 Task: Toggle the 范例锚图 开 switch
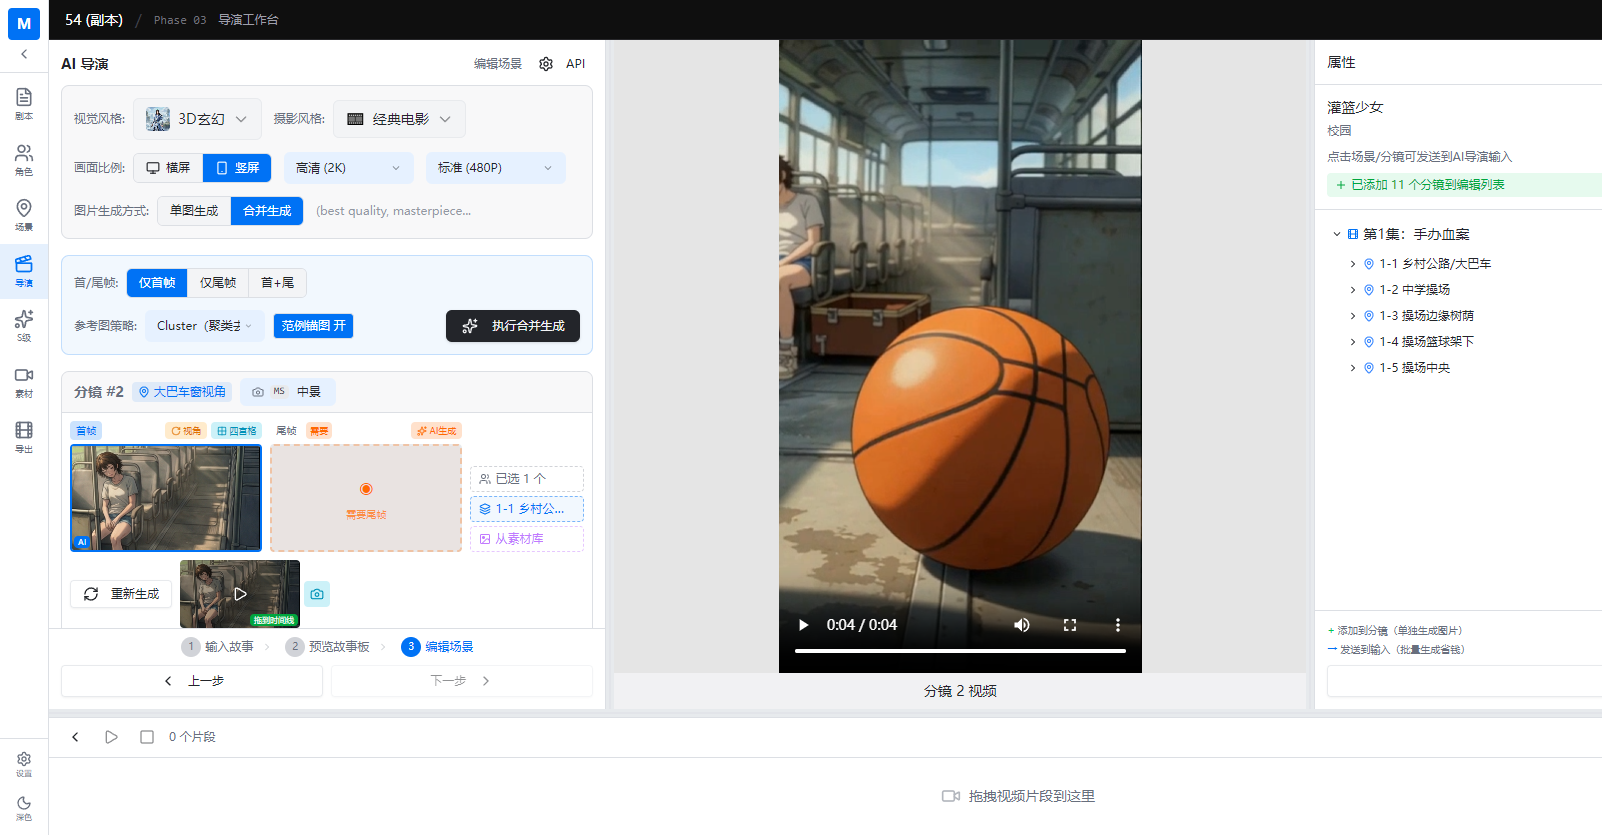tap(313, 326)
